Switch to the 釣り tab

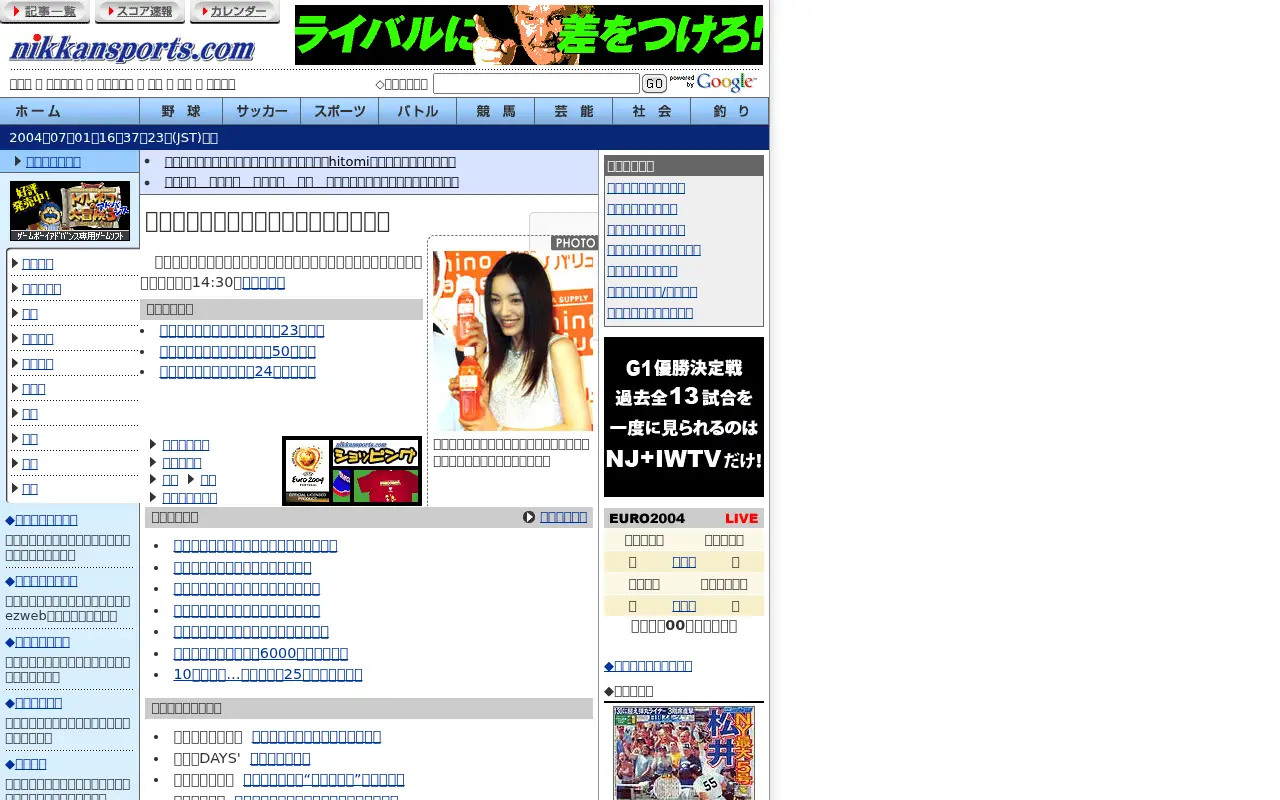[x=730, y=111]
